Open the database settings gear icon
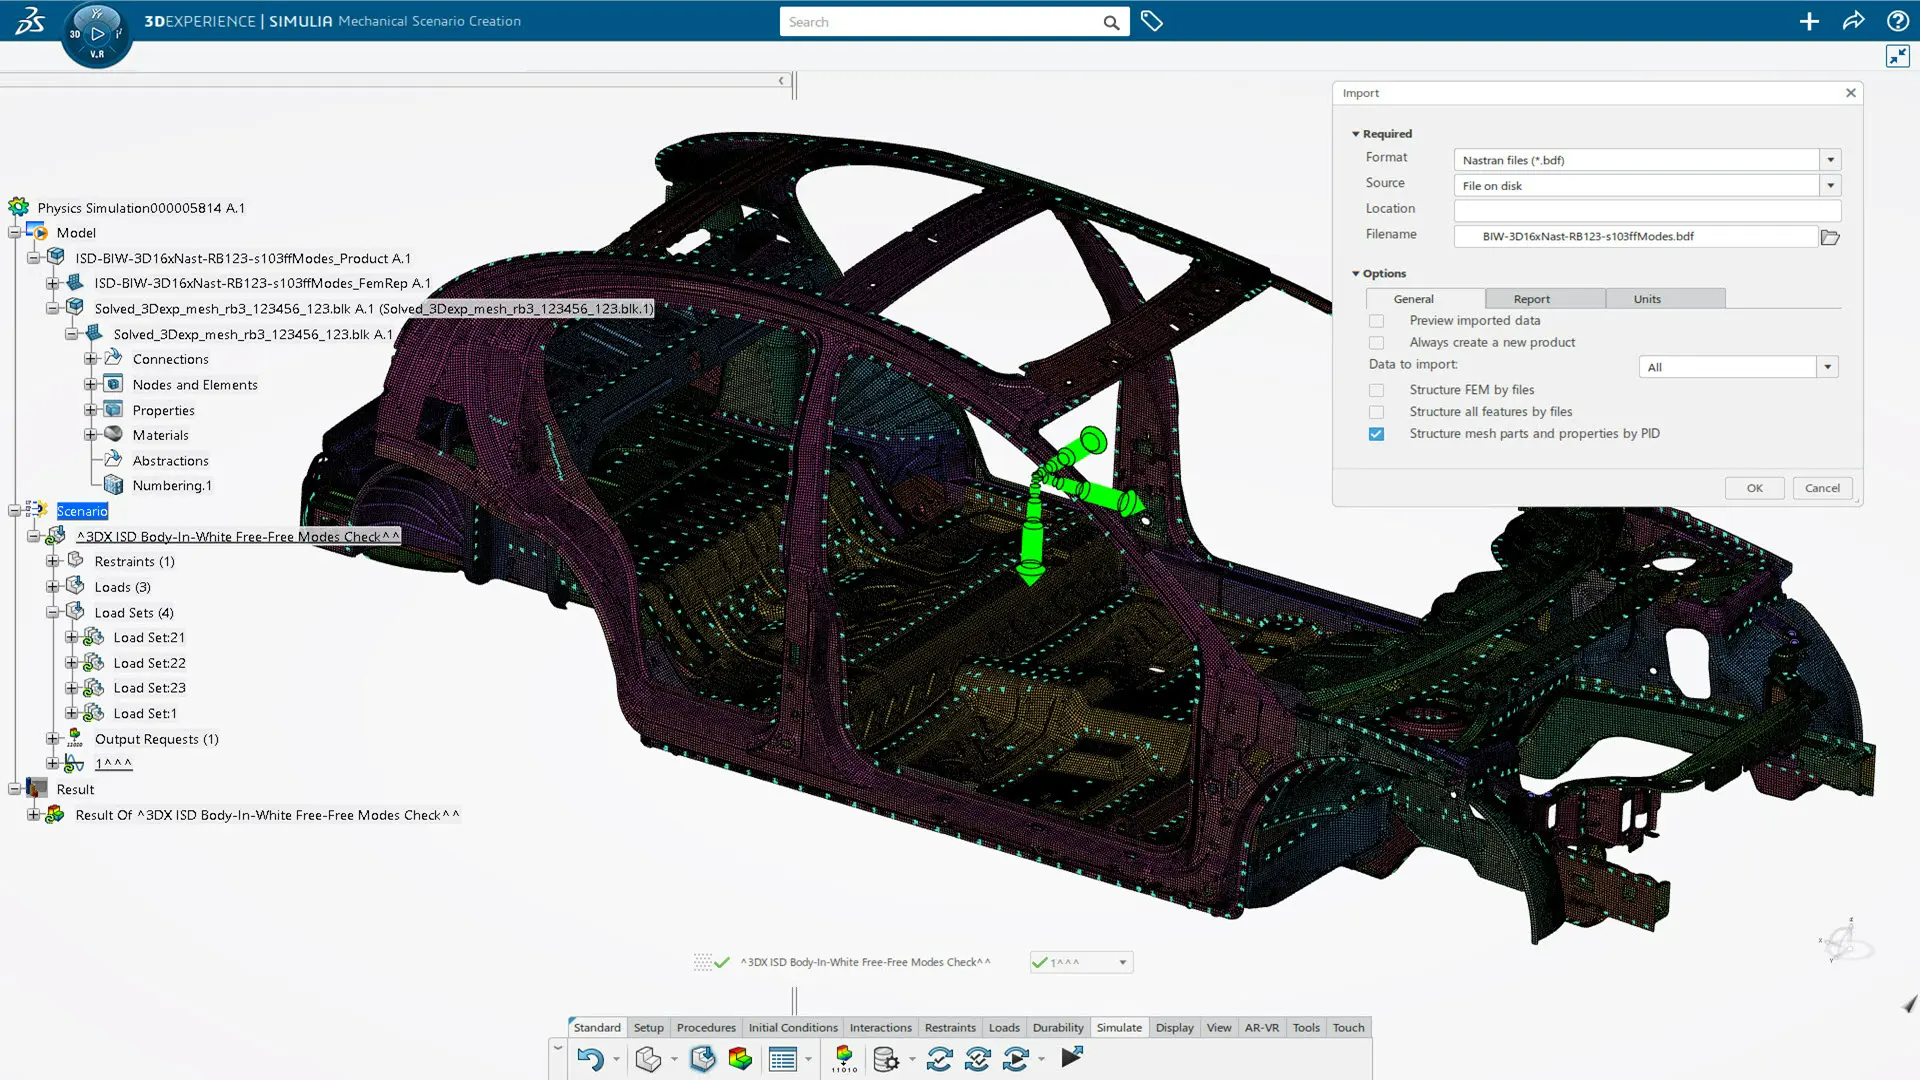 point(886,1059)
